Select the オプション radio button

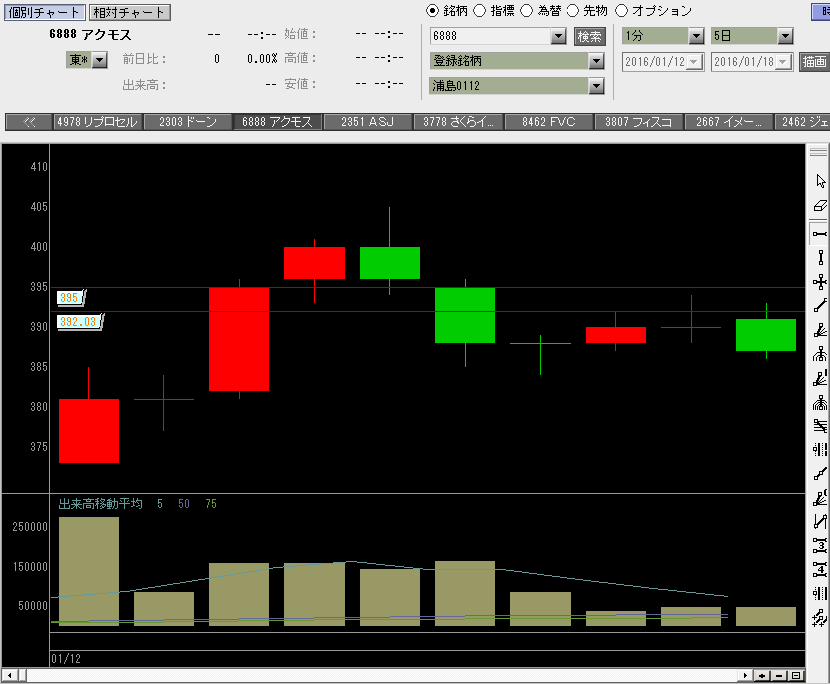point(621,11)
